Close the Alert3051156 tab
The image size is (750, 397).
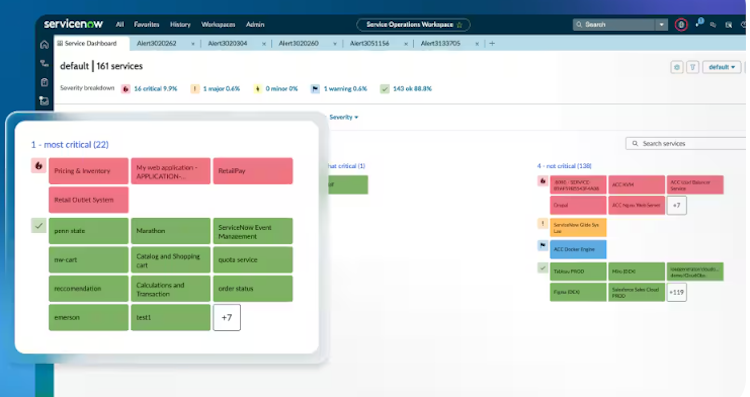[x=406, y=44]
